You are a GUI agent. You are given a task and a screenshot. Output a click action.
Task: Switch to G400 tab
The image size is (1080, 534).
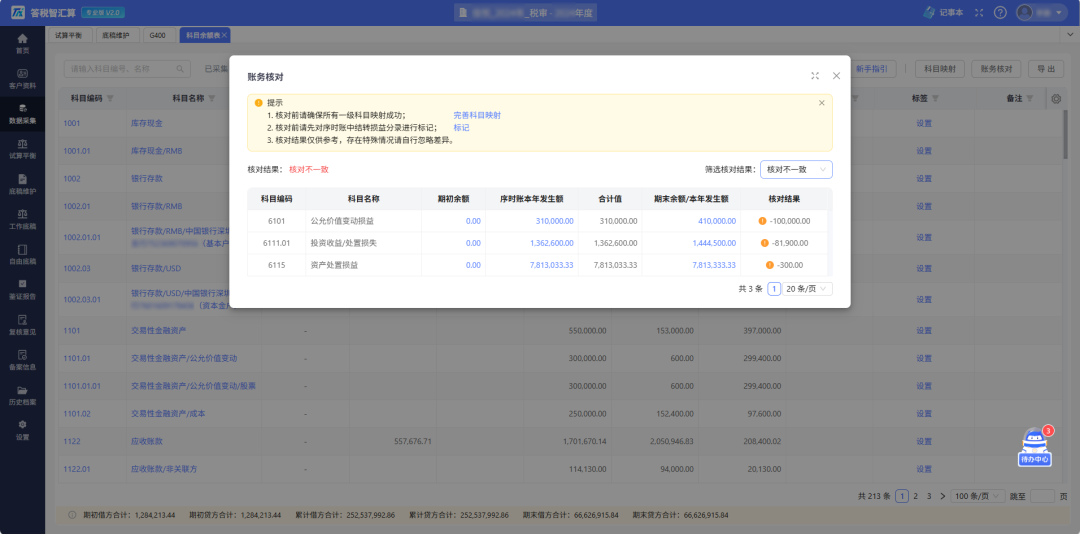click(x=159, y=34)
